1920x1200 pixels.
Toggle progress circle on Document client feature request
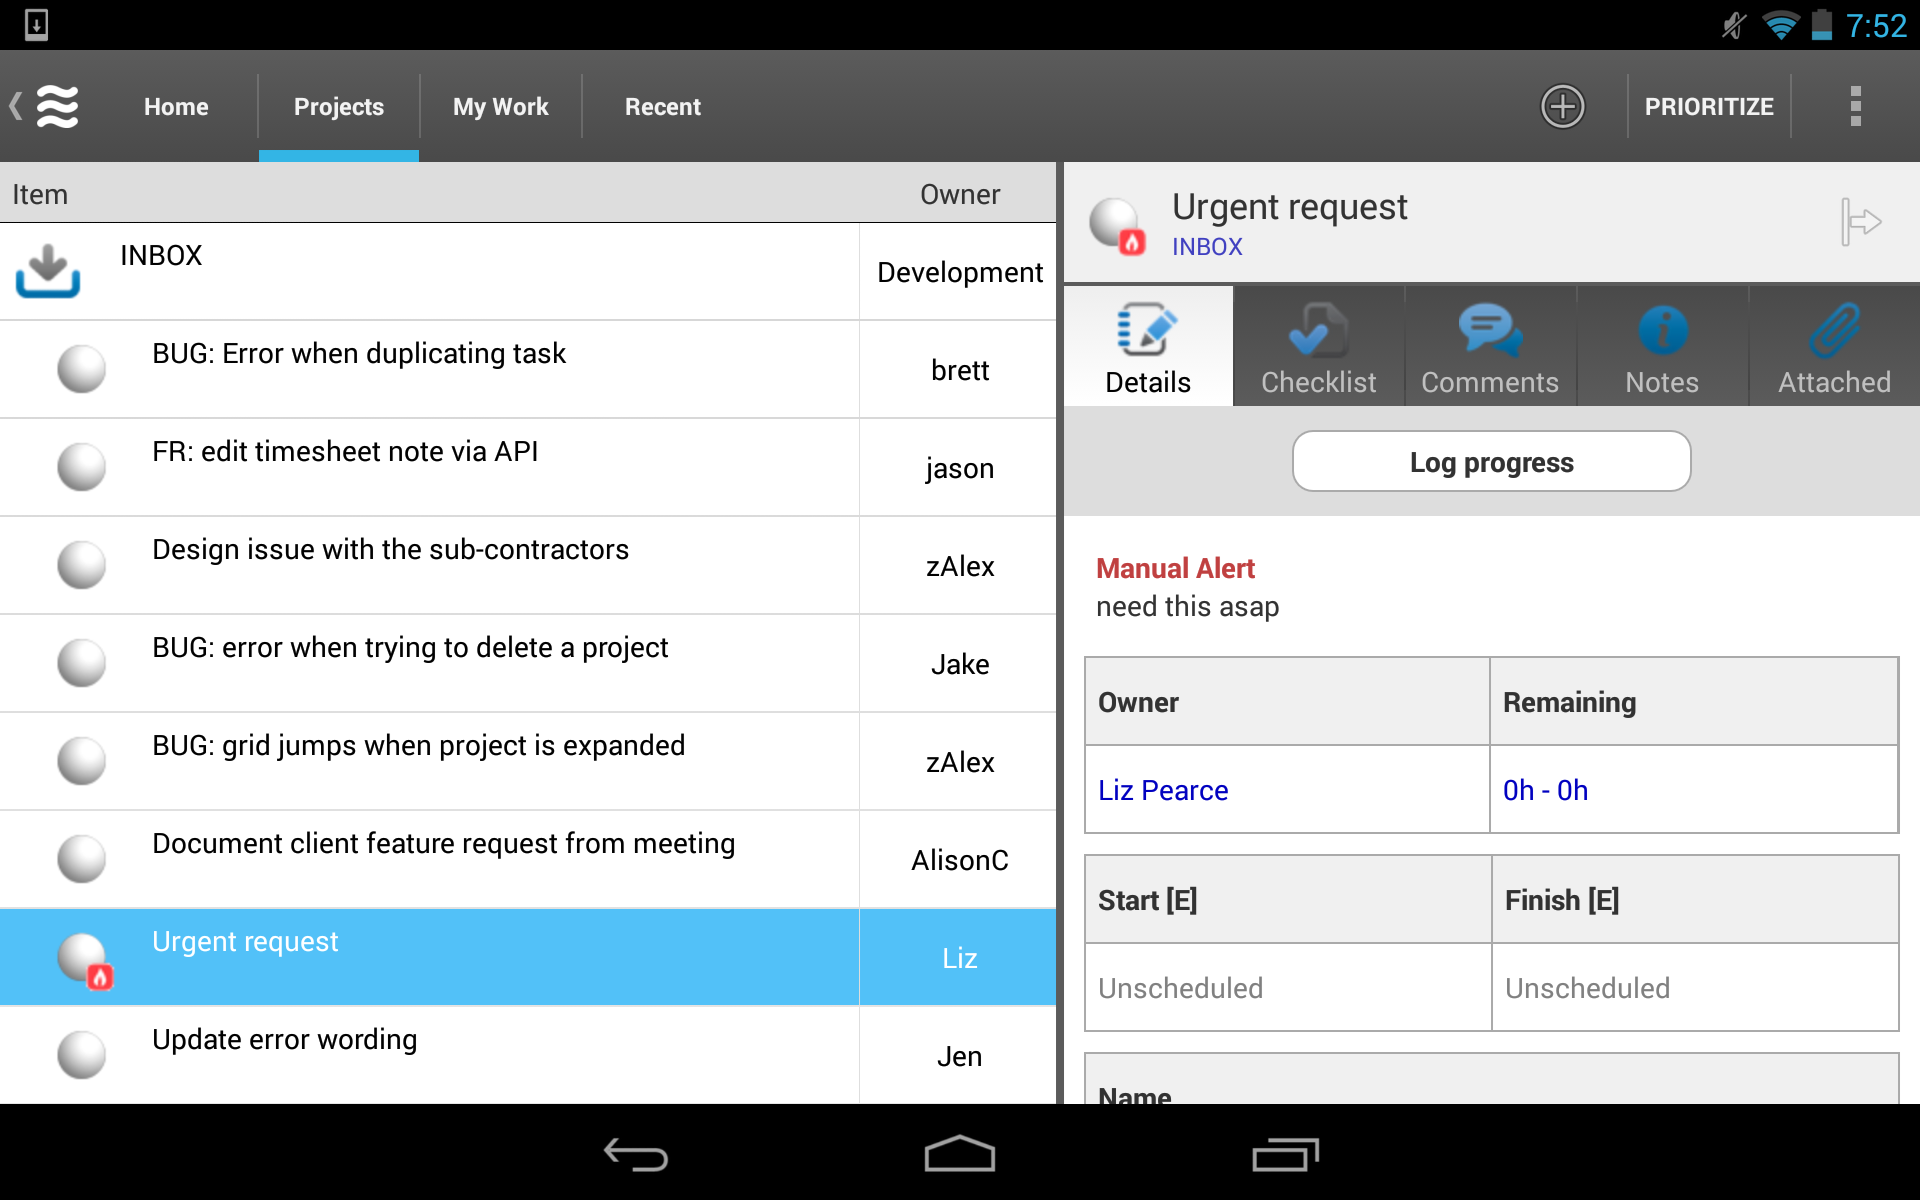tap(82, 858)
